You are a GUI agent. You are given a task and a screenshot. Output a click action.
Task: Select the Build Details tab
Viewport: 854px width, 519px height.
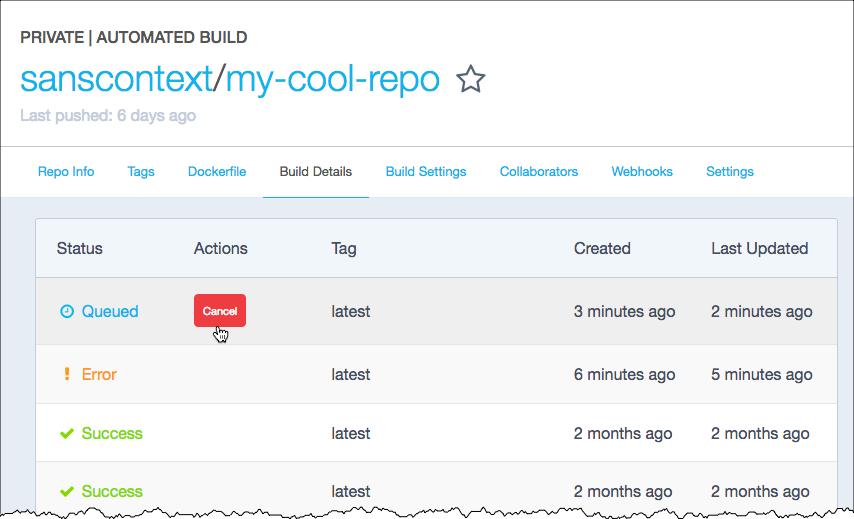point(316,172)
